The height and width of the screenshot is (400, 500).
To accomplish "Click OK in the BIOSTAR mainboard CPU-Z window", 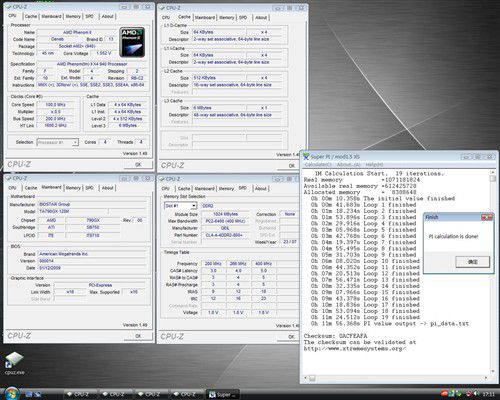I will click(138, 336).
